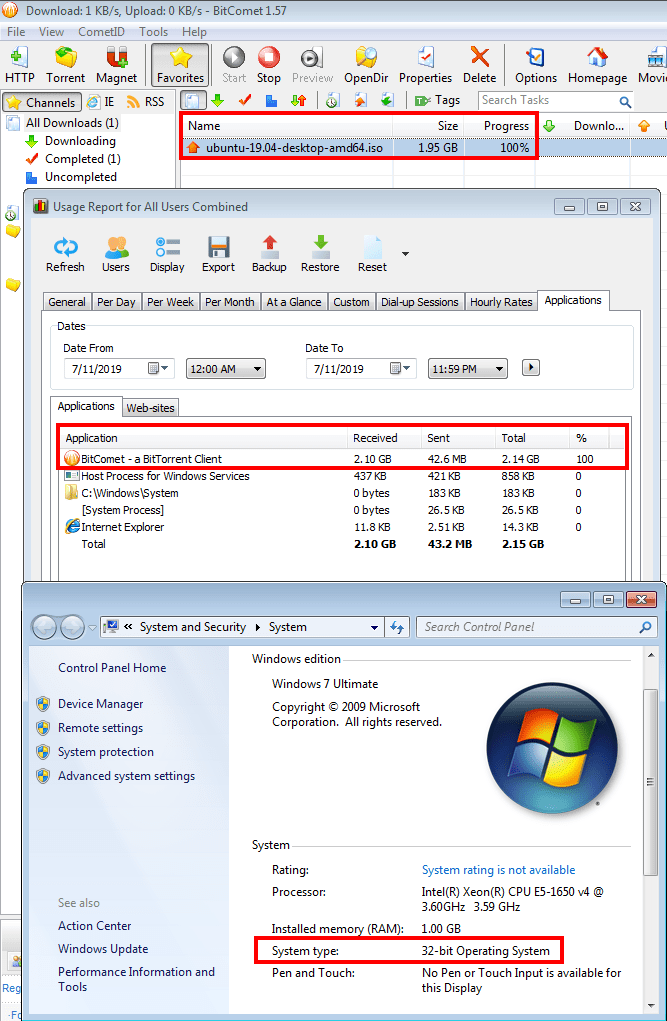Switch to the Per Month tab

[229, 302]
